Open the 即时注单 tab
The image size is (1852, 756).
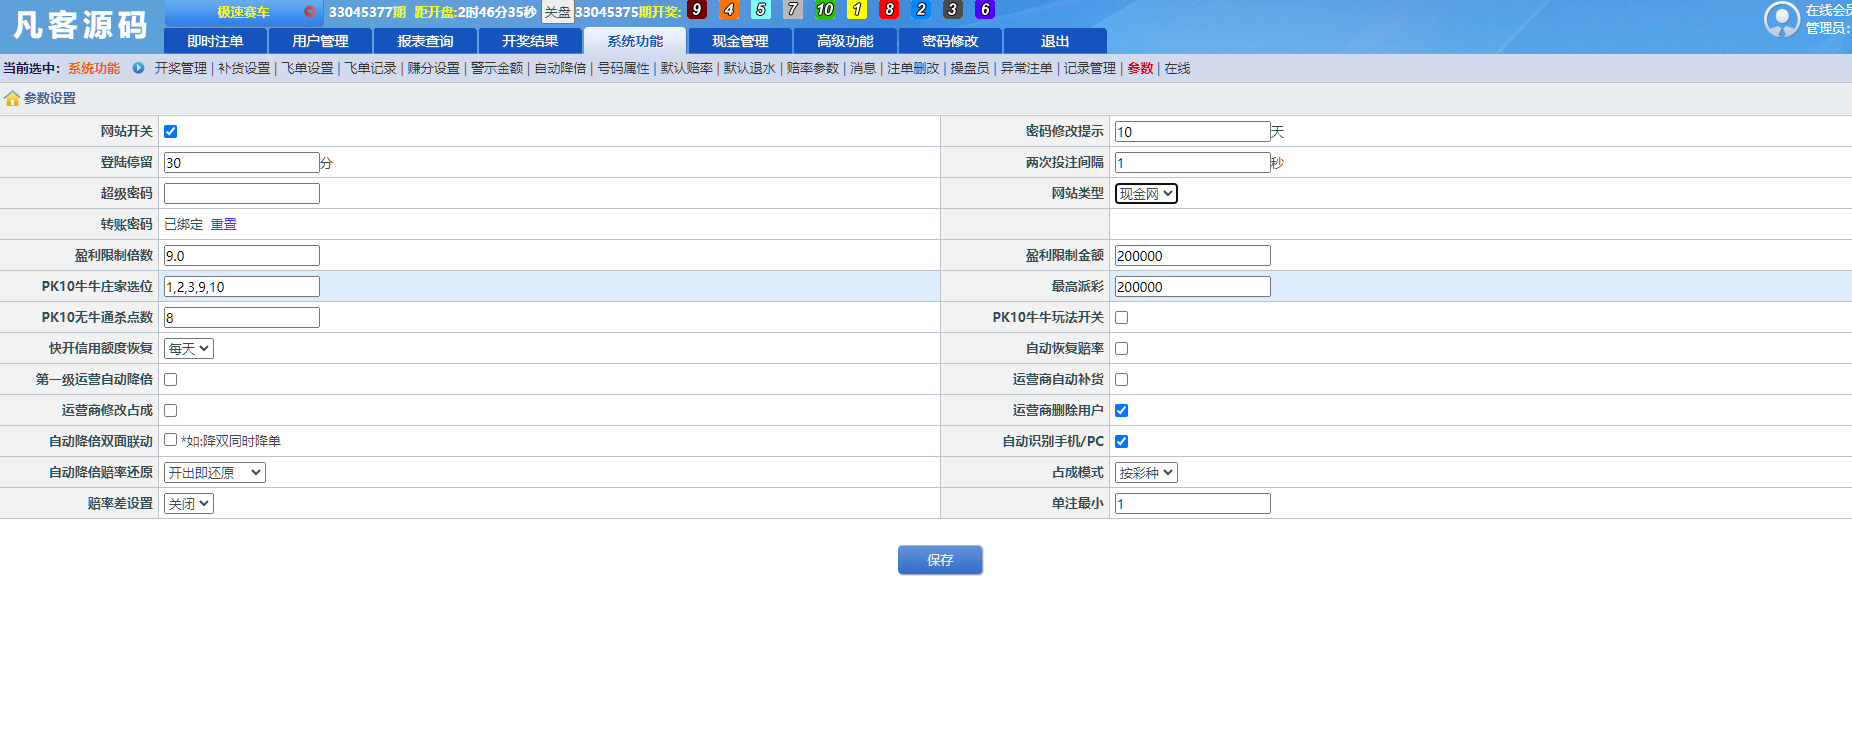pos(215,41)
